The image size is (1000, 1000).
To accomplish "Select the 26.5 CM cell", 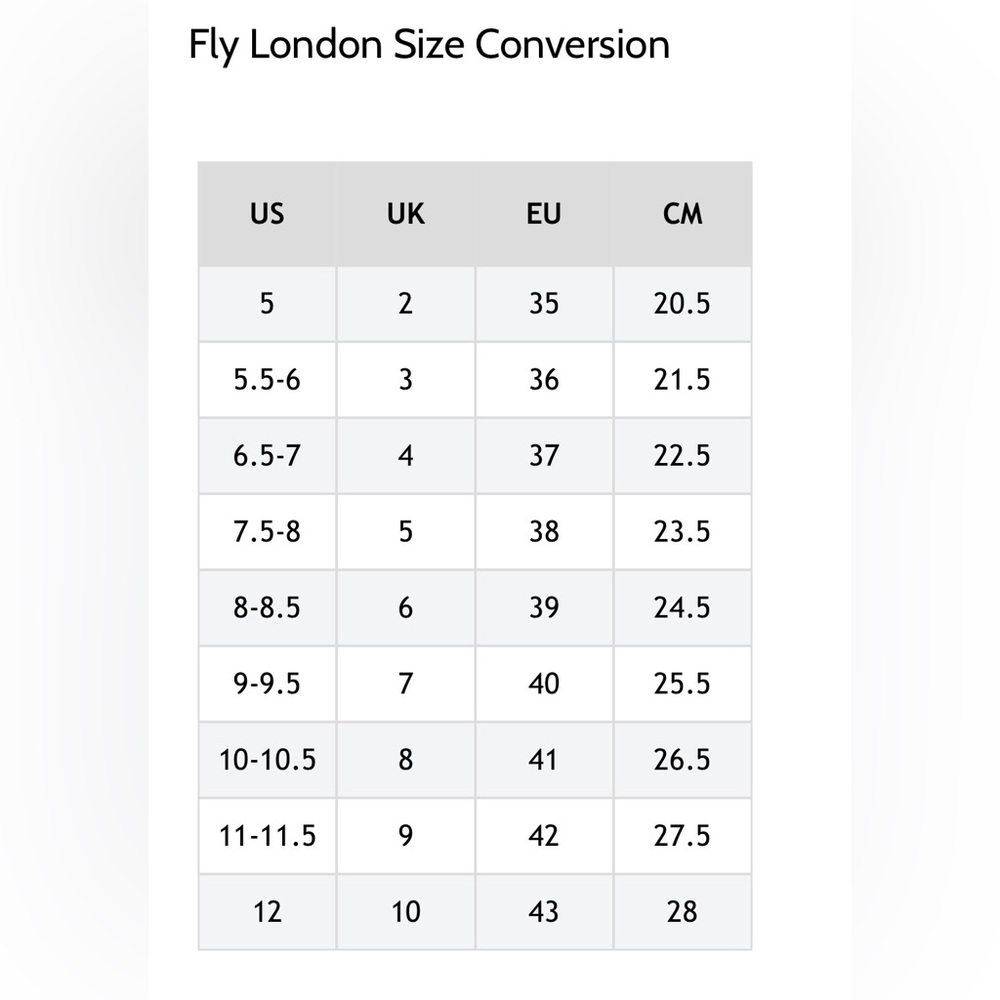I will (682, 760).
